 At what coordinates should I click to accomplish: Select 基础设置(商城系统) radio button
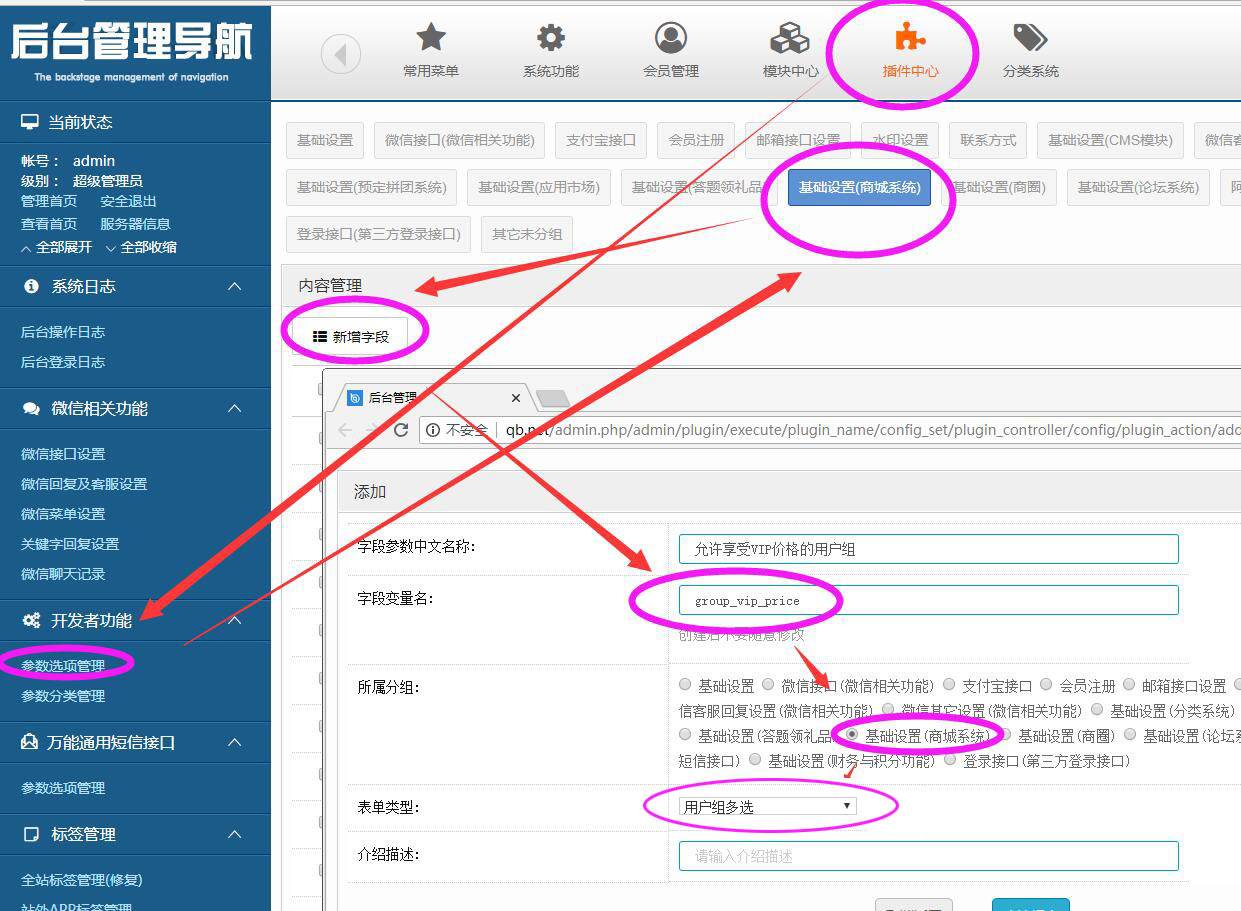pyautogui.click(x=852, y=735)
